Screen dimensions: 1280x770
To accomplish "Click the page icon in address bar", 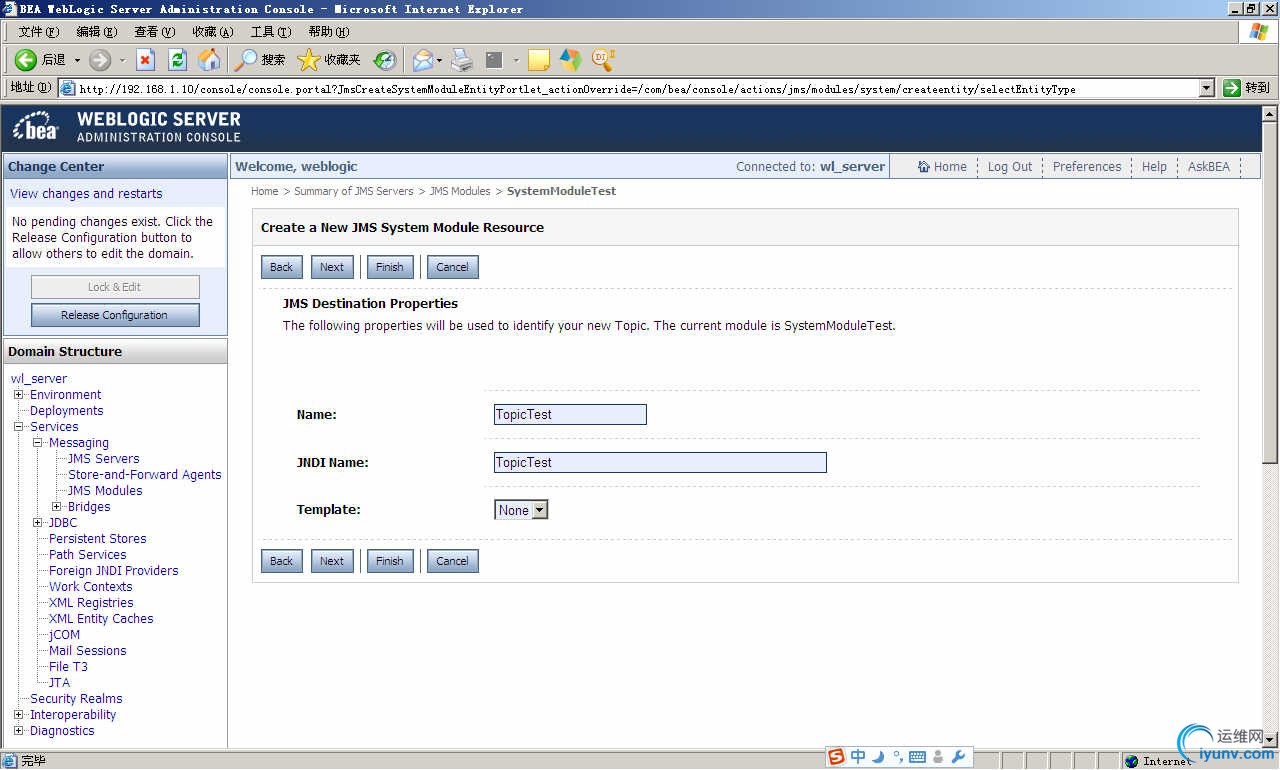I will [68, 88].
